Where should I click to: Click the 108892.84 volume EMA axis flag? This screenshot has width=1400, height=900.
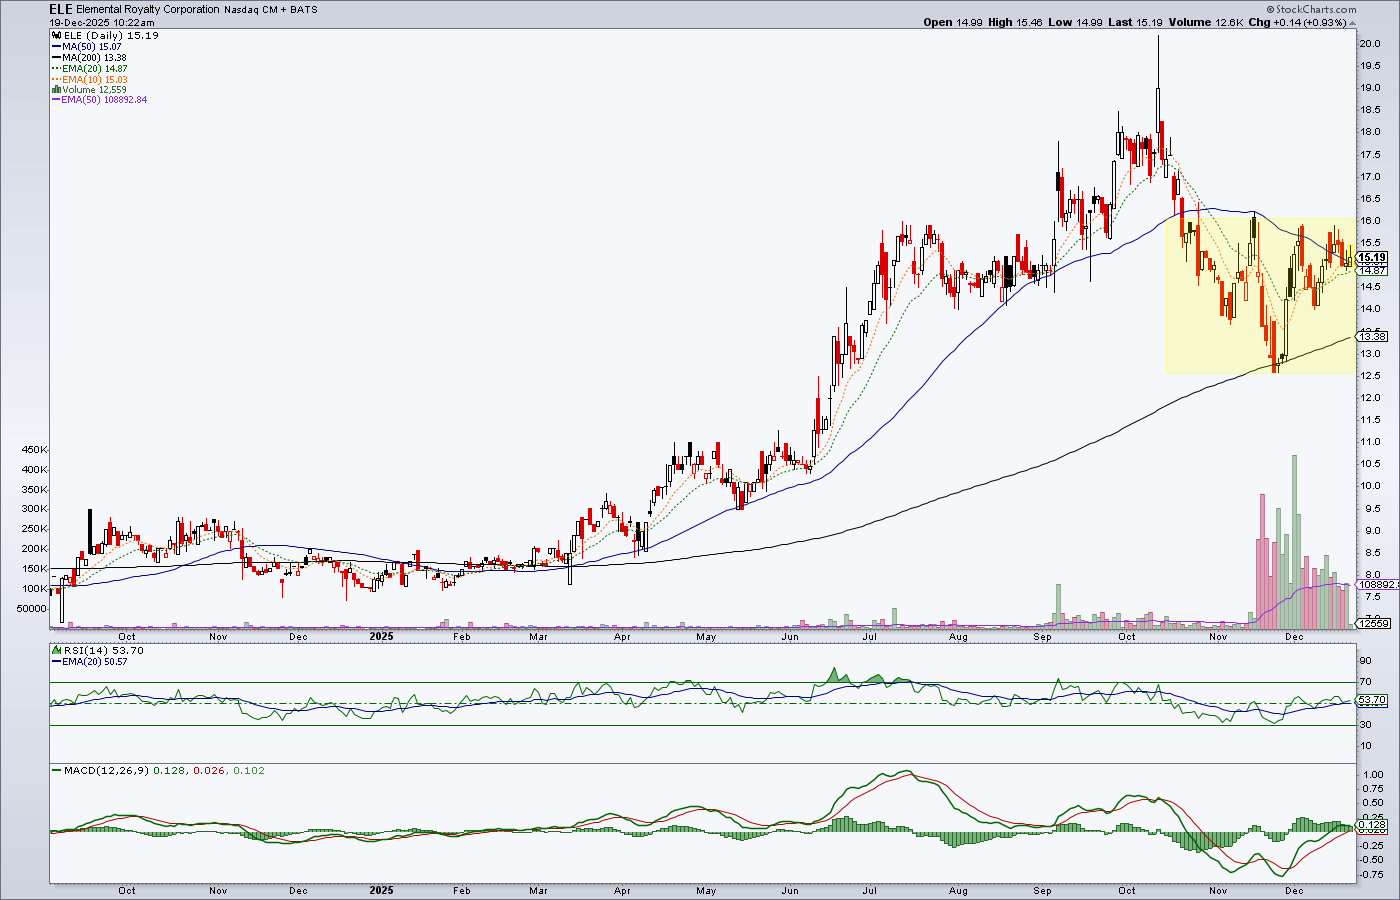[x=1378, y=584]
